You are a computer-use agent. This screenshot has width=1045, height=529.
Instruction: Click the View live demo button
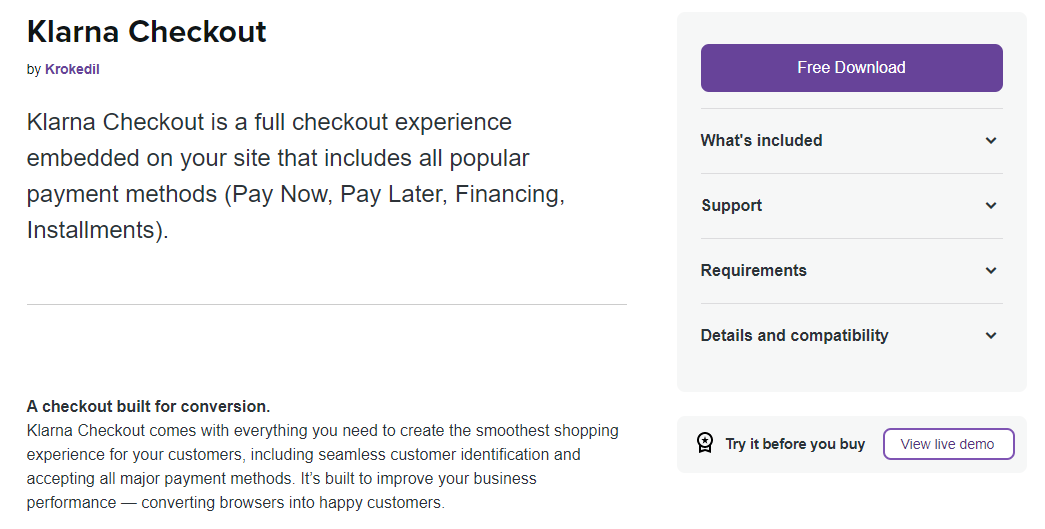point(948,444)
